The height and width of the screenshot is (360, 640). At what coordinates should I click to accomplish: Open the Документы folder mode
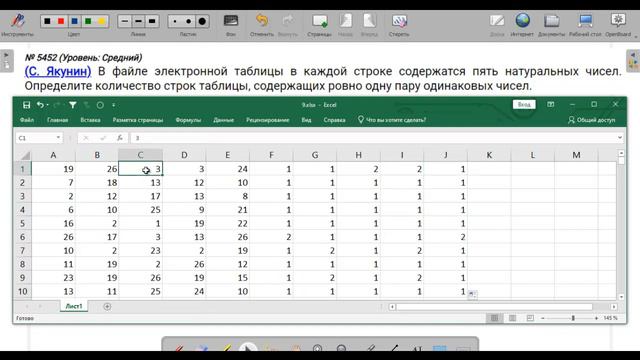[x=551, y=21]
